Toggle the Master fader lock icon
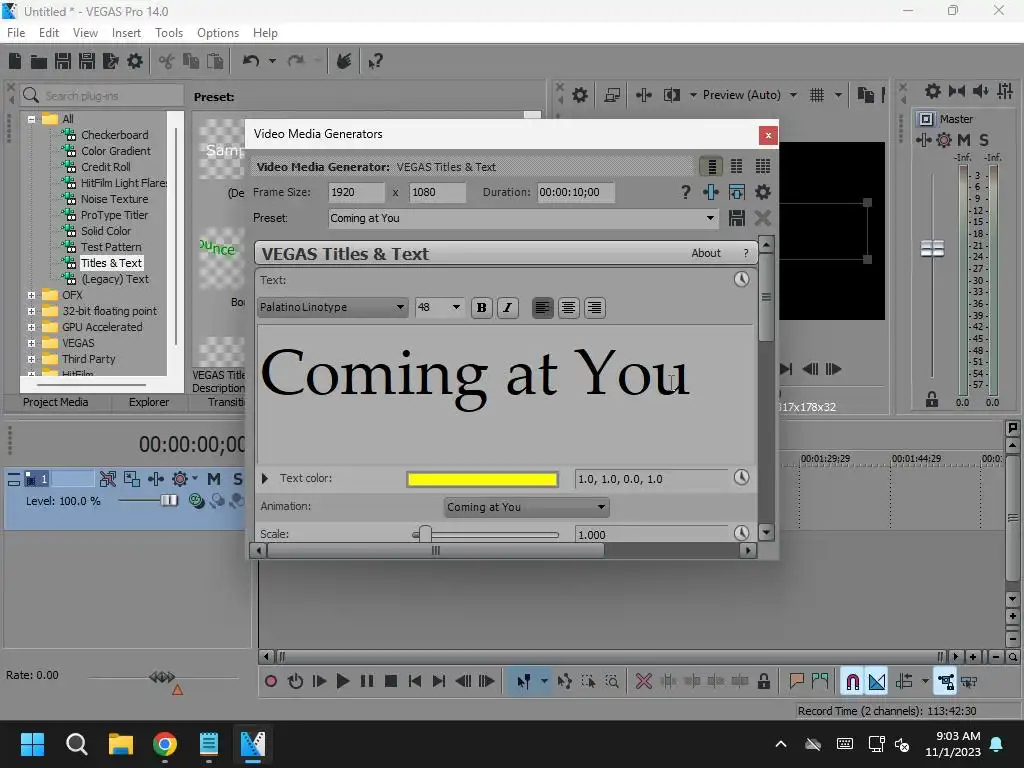The image size is (1024, 768). pyautogui.click(x=932, y=400)
